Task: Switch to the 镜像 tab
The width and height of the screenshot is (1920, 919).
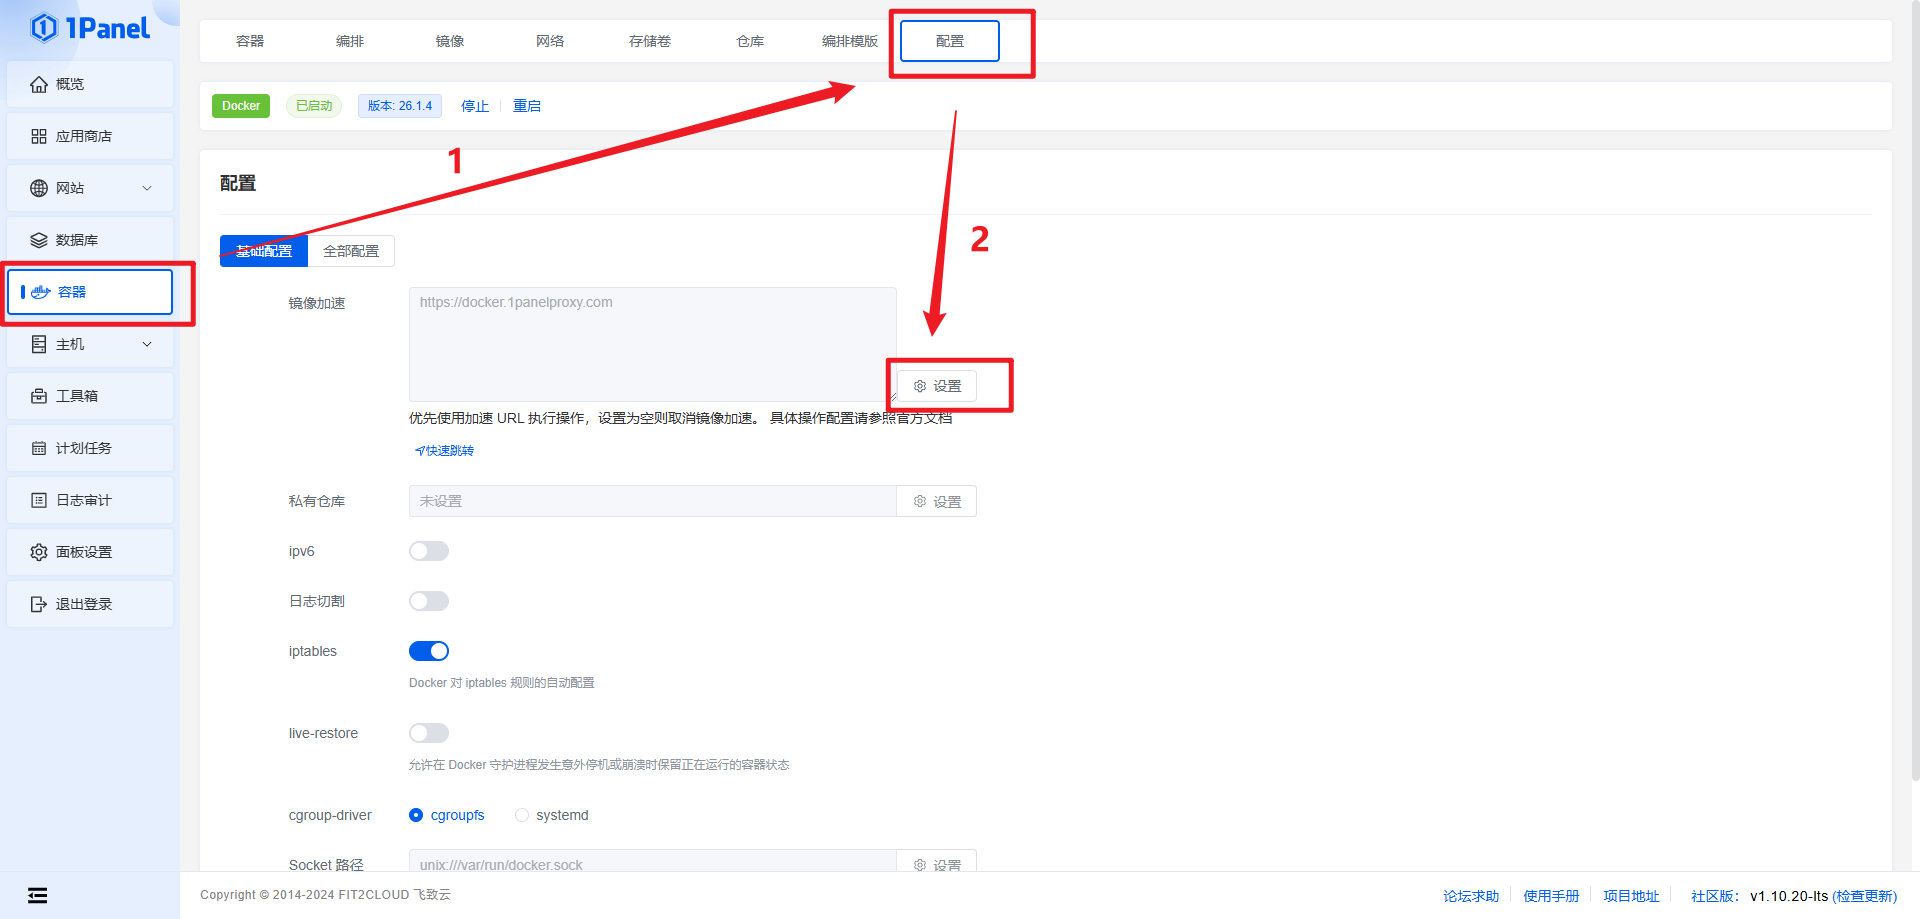Action: pos(450,41)
